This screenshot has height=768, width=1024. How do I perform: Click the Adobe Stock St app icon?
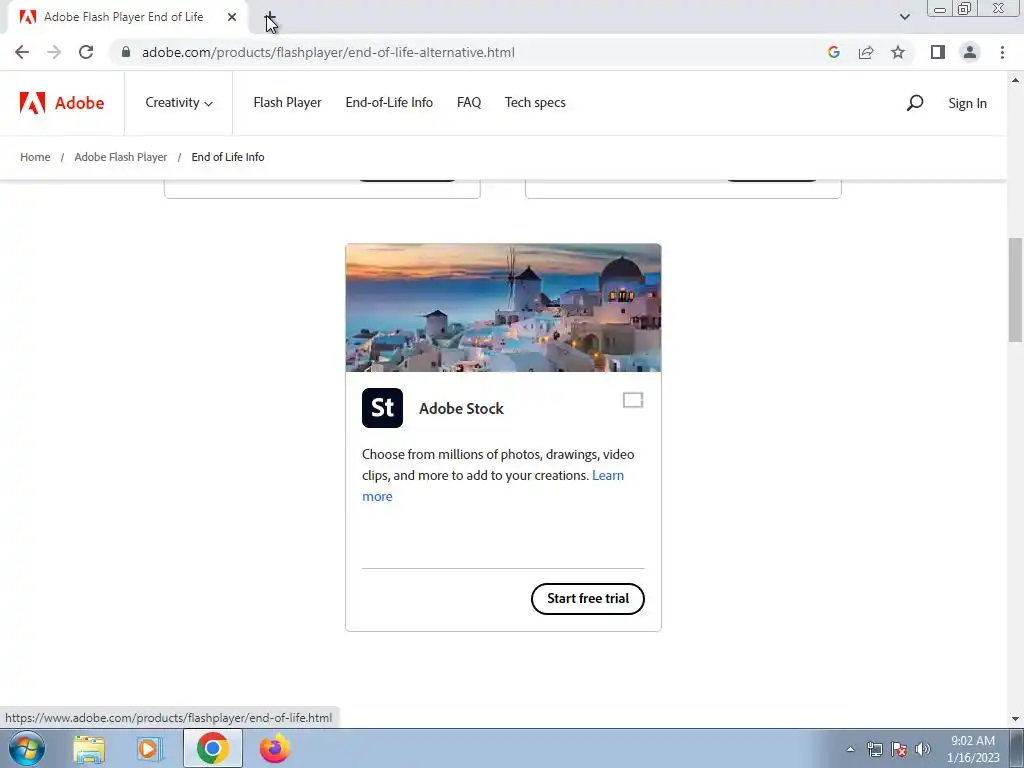pos(382,408)
